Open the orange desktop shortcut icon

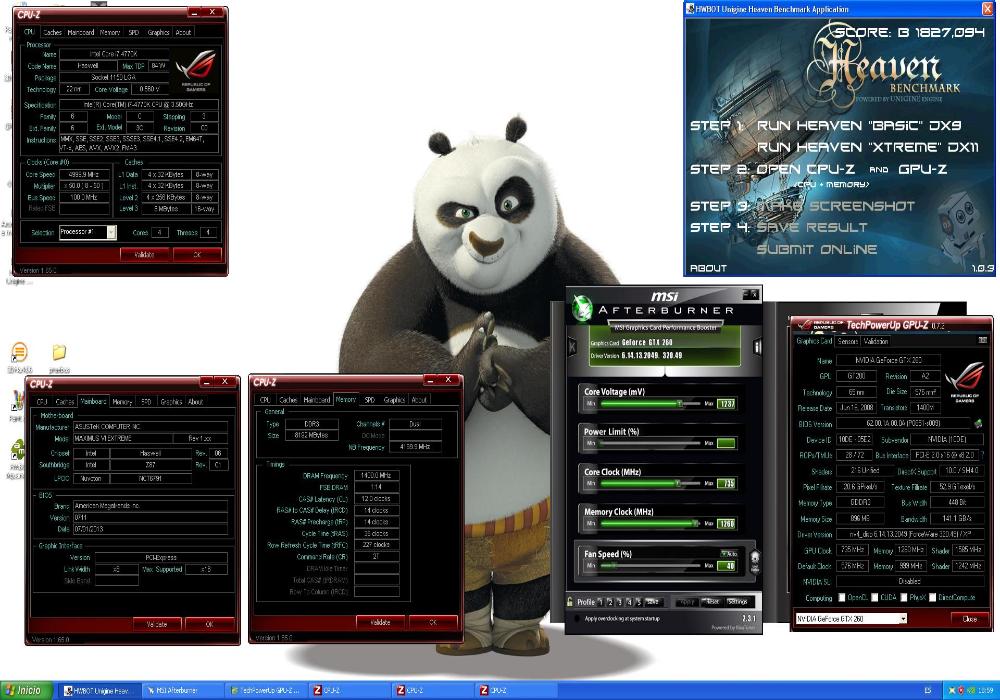[x=20, y=353]
